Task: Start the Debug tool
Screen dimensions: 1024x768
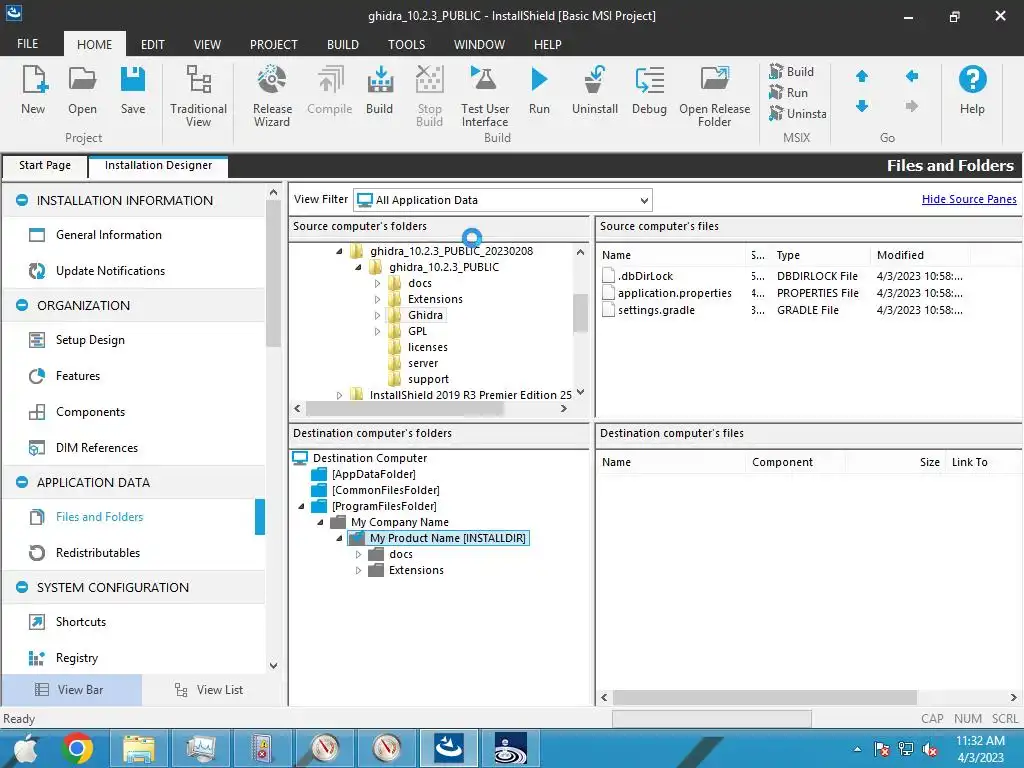Action: pyautogui.click(x=649, y=90)
